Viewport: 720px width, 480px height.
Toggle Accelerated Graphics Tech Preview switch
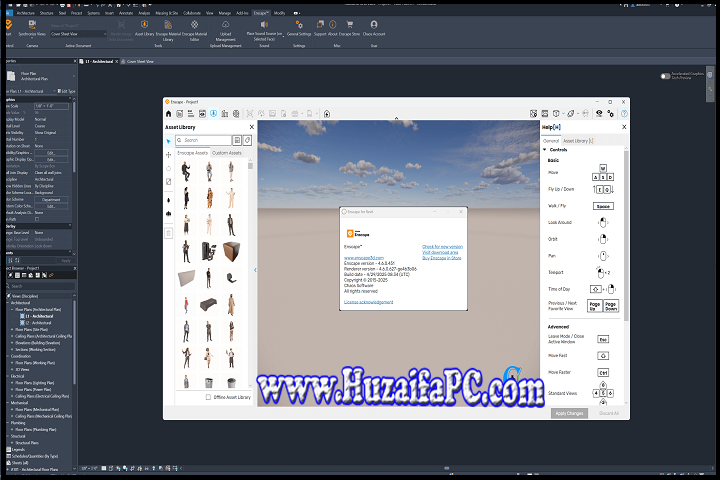[x=665, y=76]
